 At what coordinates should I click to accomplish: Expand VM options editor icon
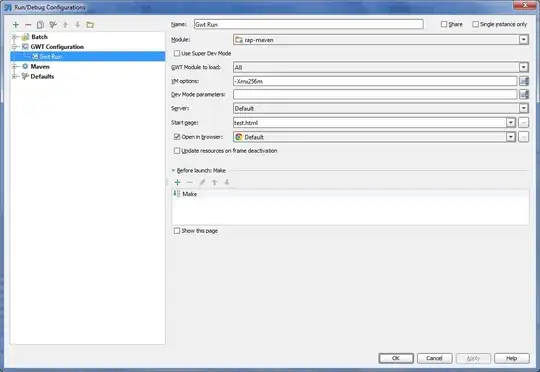[x=524, y=81]
